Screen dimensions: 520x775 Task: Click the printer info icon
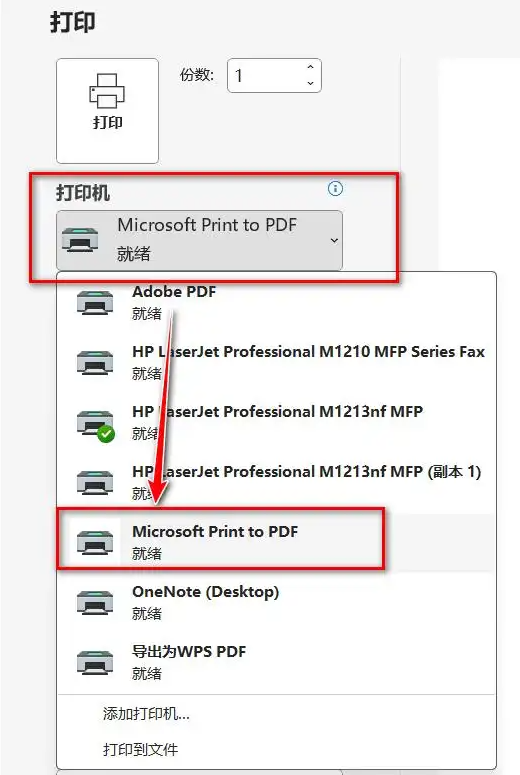[x=335, y=188]
